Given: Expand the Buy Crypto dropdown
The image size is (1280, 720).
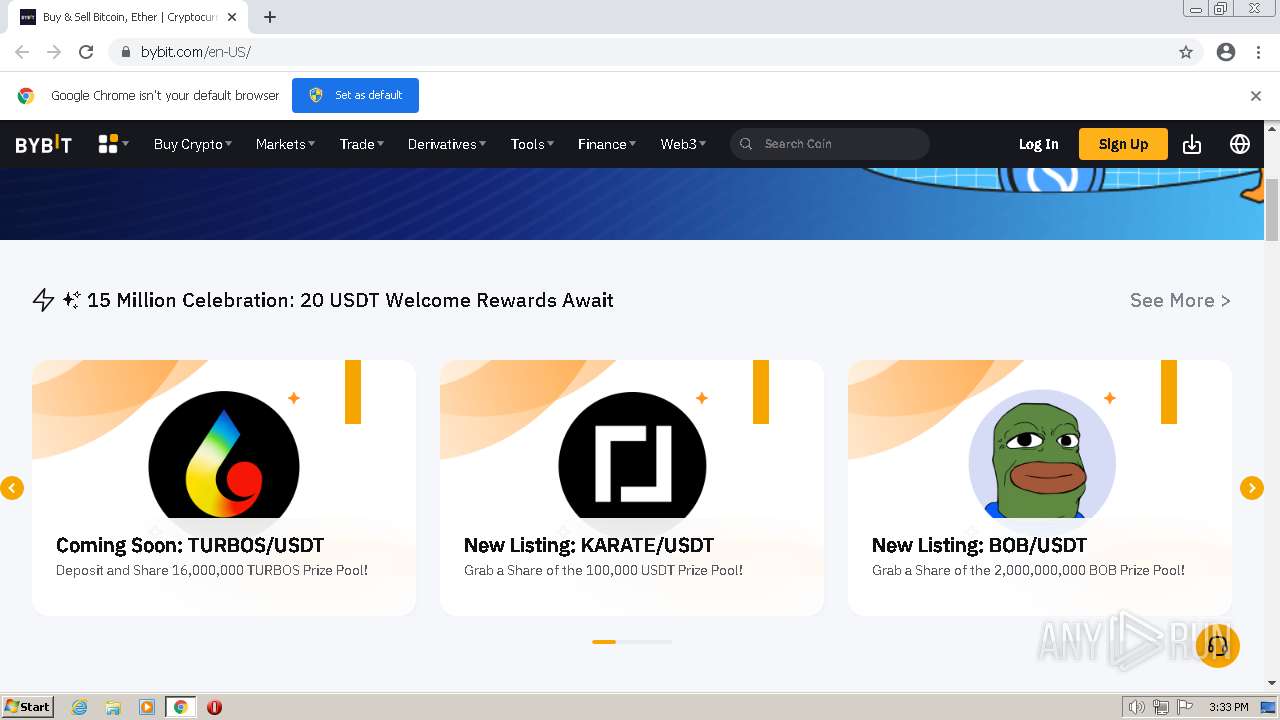Looking at the screenshot, I should [x=193, y=144].
